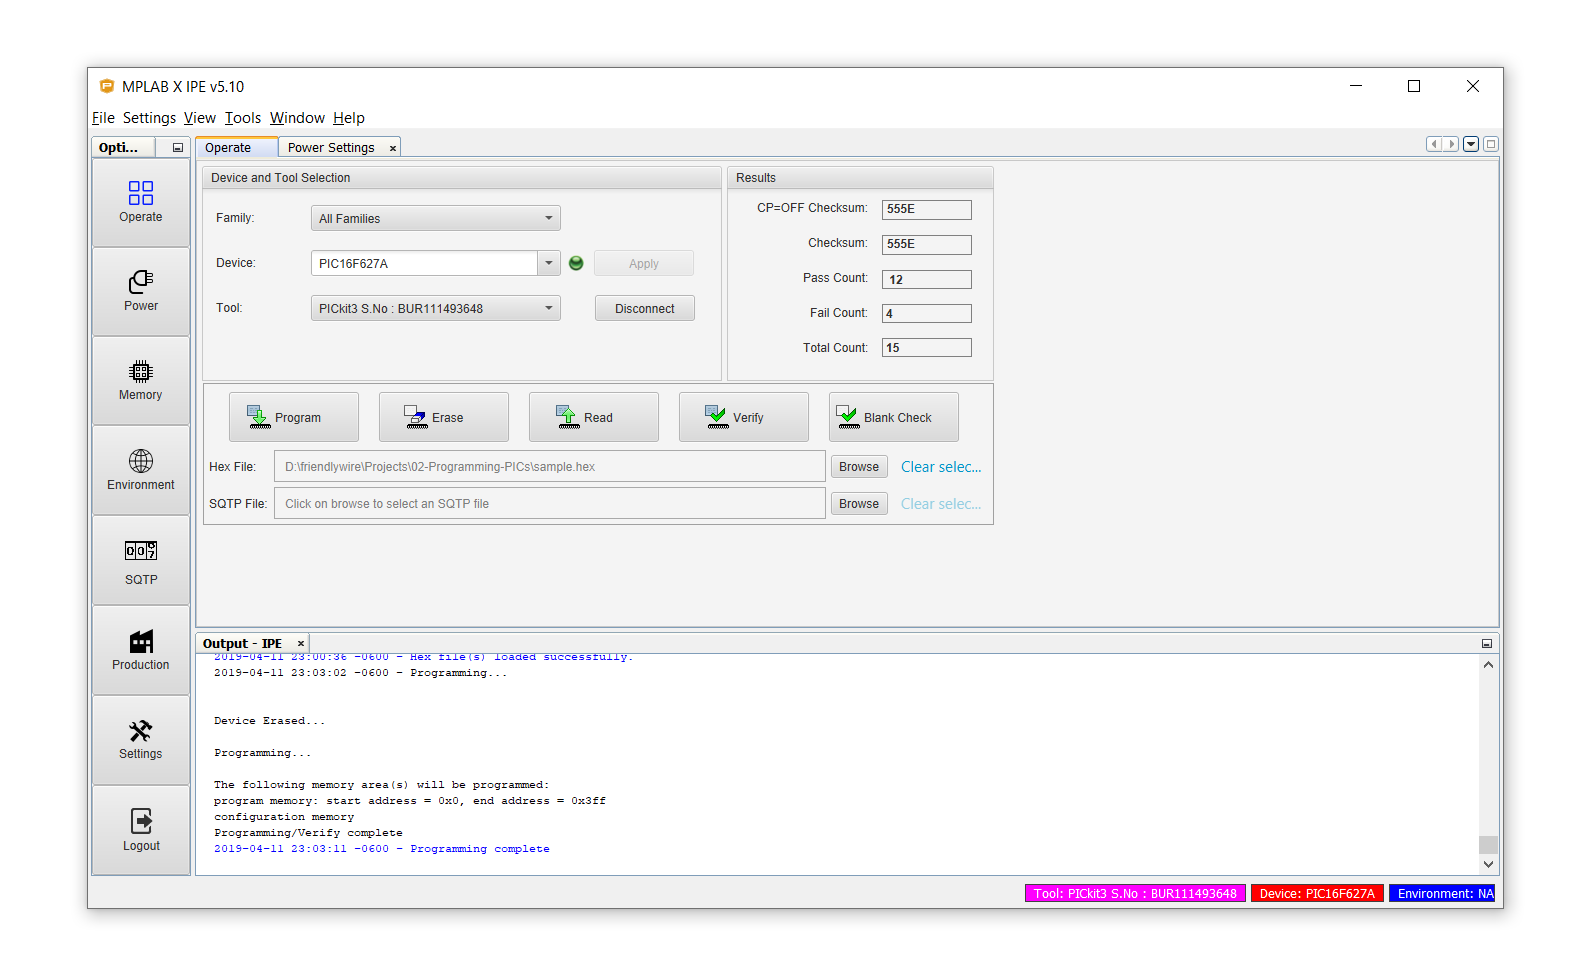Click the Hex File path field

tap(549, 467)
